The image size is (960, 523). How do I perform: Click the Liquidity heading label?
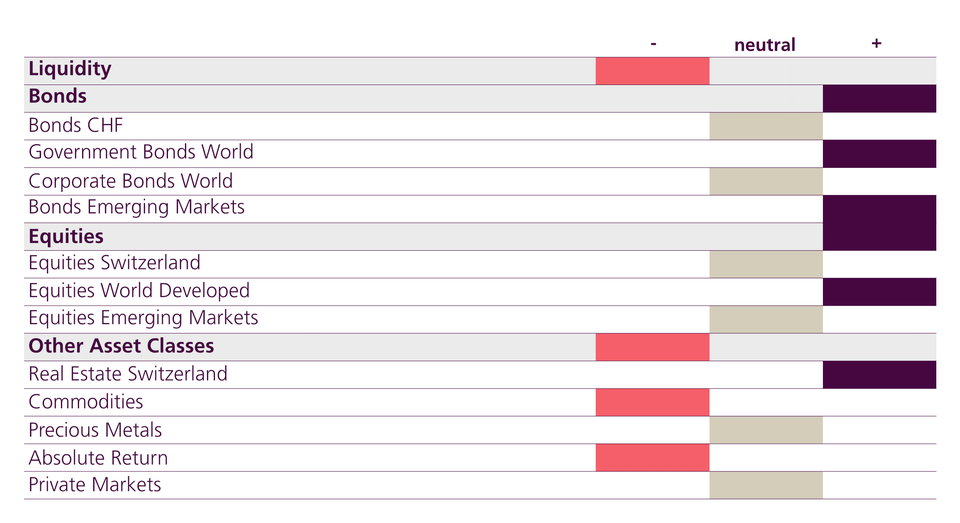pyautogui.click(x=70, y=69)
